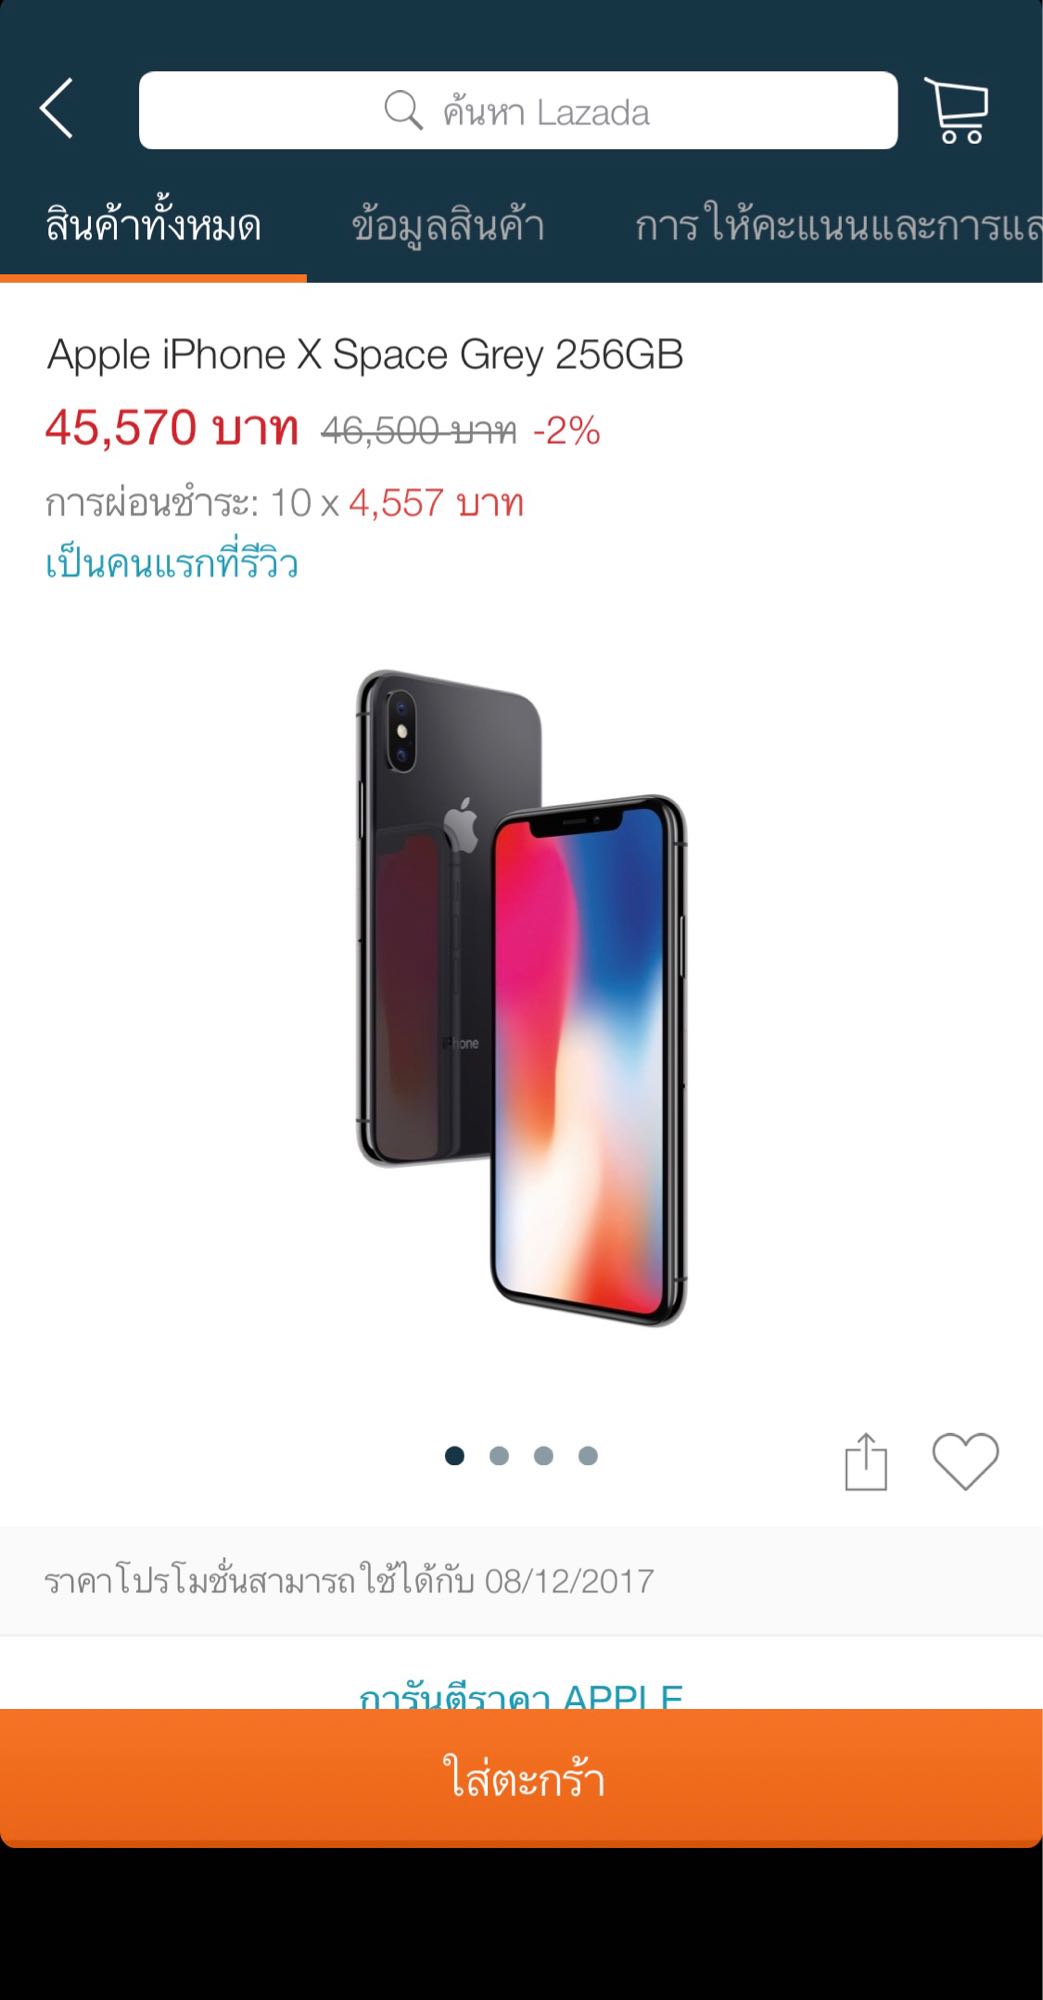Screen dimensions: 1043x2000
Task: Open the shopping cart icon
Action: (957, 110)
